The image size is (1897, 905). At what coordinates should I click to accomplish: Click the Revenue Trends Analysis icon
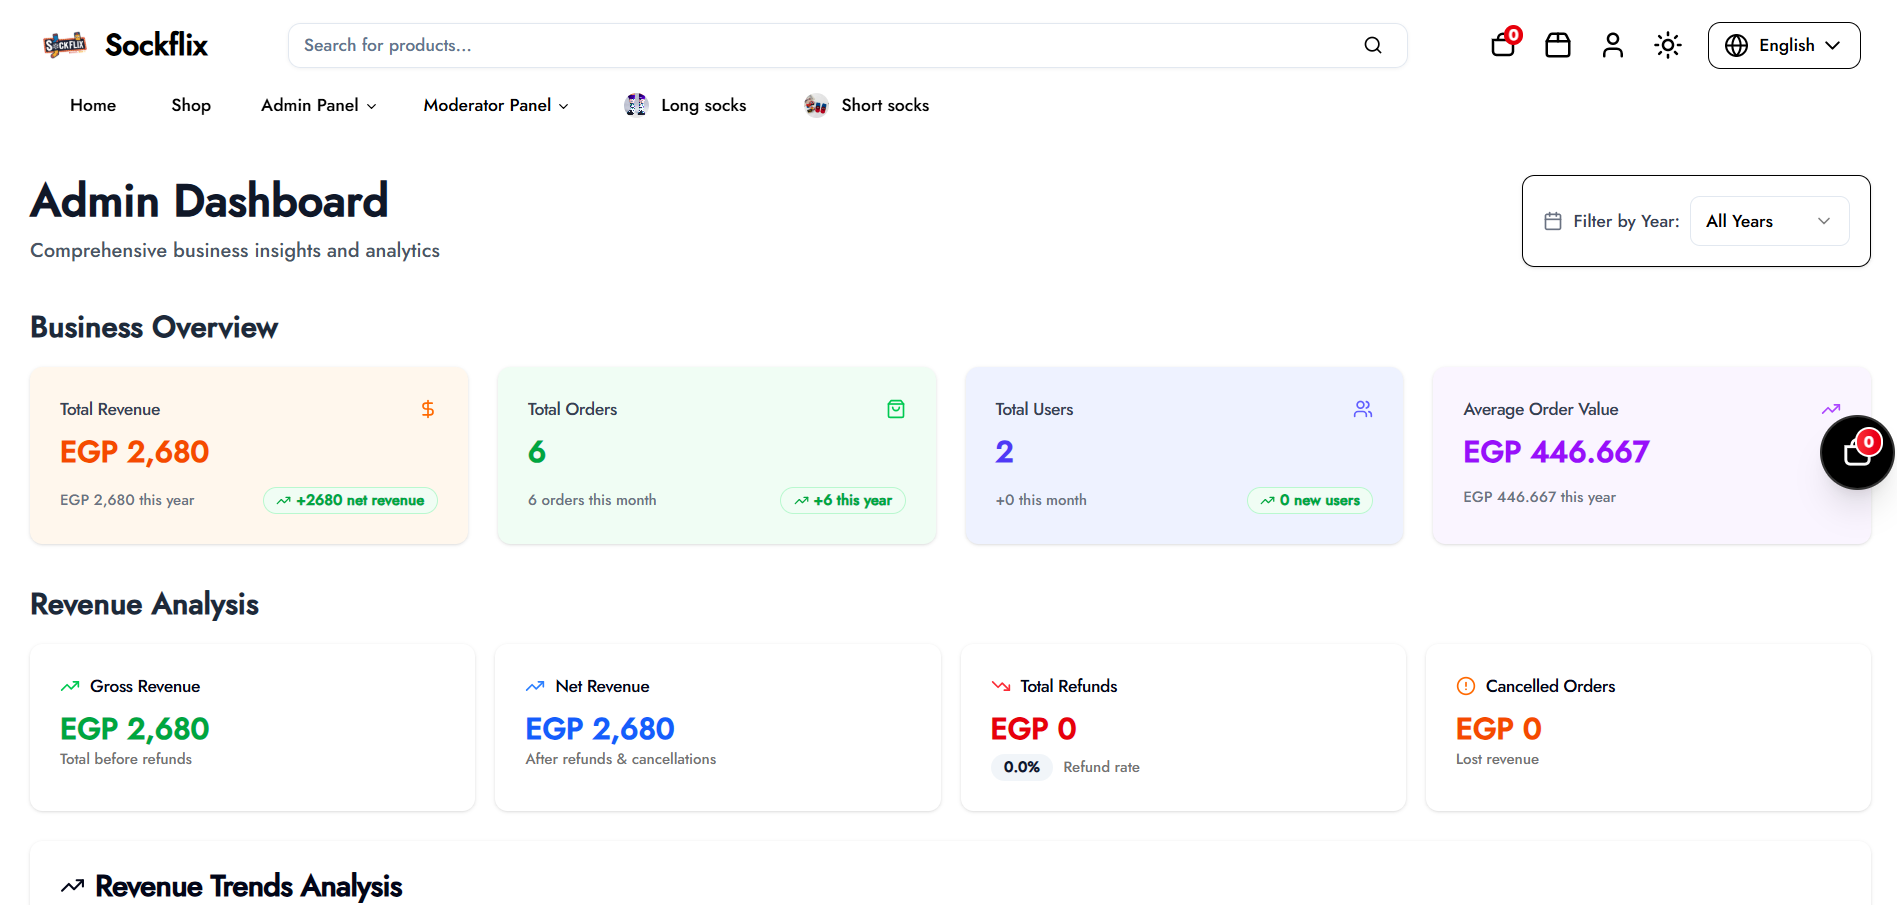point(72,886)
